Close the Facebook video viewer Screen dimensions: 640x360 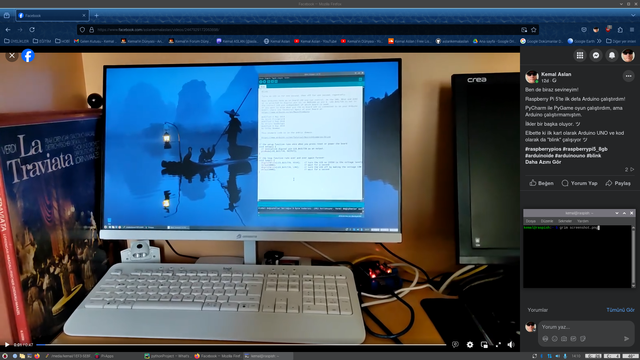(12, 56)
